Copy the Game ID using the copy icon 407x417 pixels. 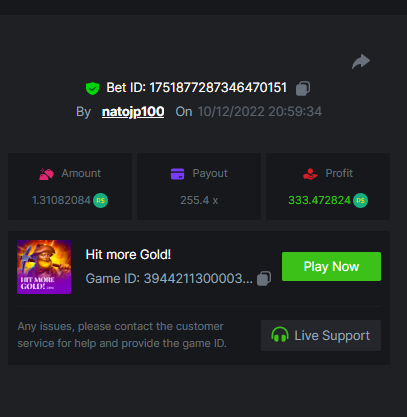[264, 278]
